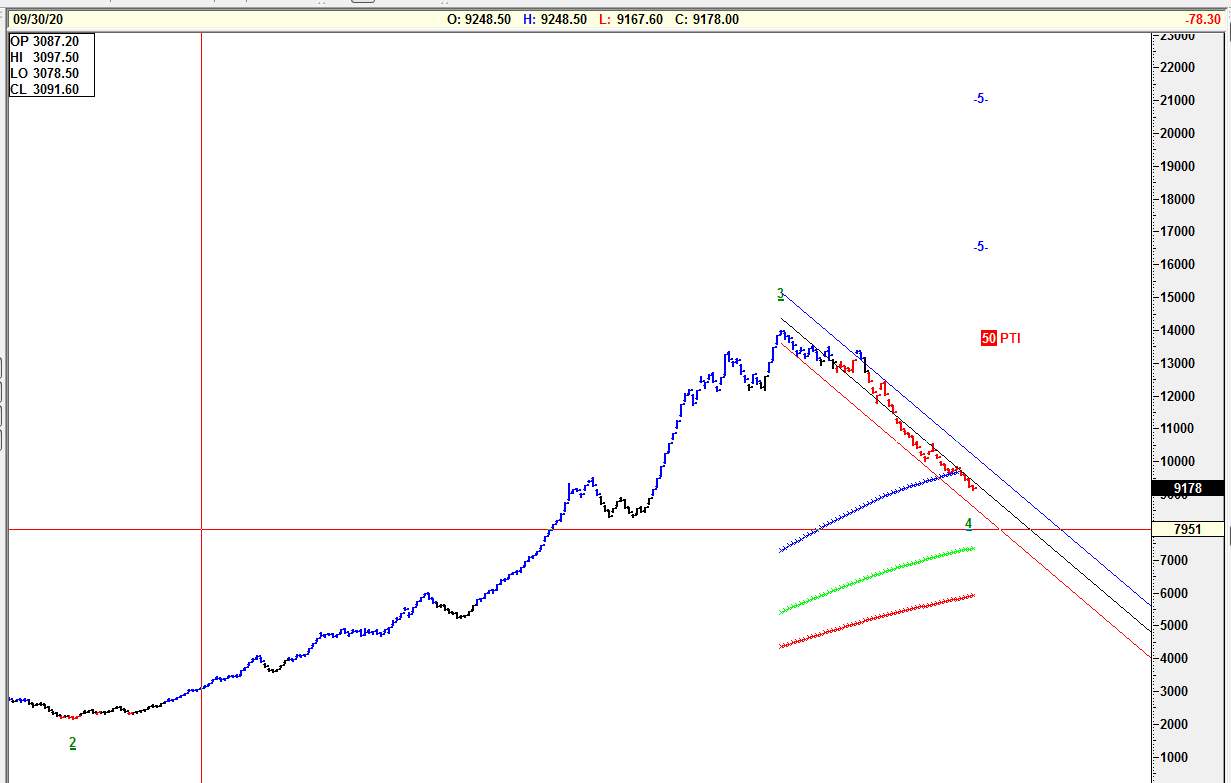
Task: Click the 20000 price axis label
Action: (x=1177, y=133)
